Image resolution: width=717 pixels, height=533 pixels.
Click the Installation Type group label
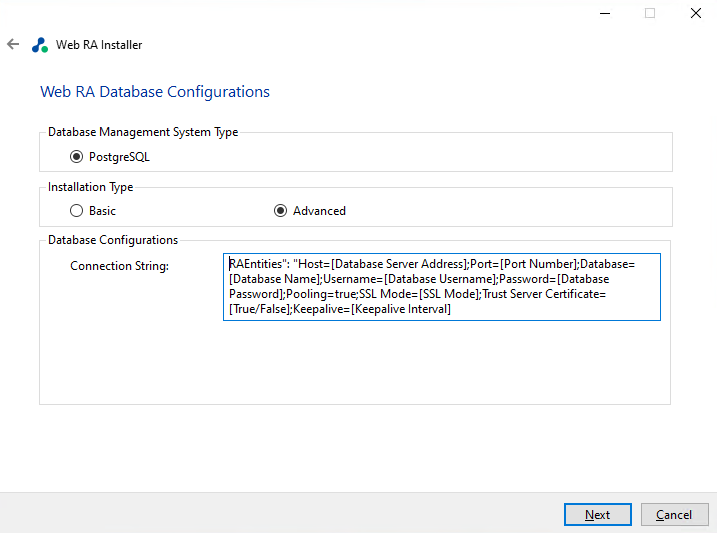point(90,187)
